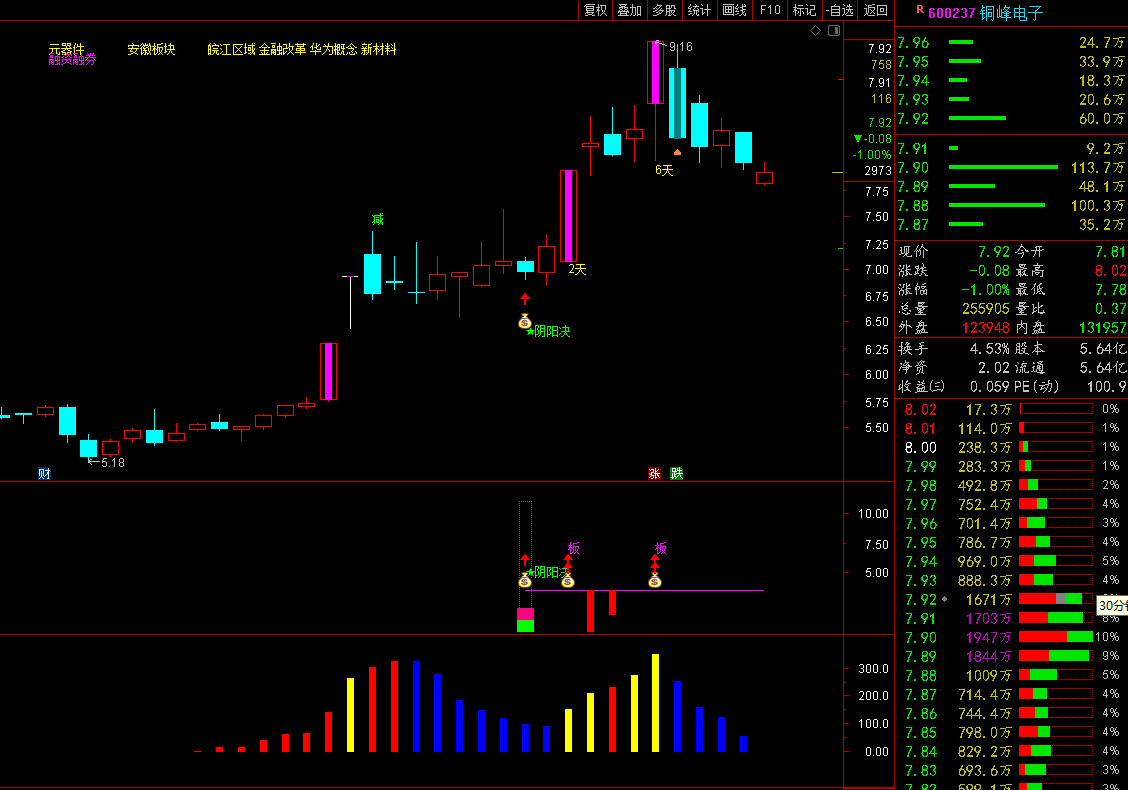1128x790 pixels.
Task: Click the 7.90 price distribution bar
Action: (x=1055, y=637)
